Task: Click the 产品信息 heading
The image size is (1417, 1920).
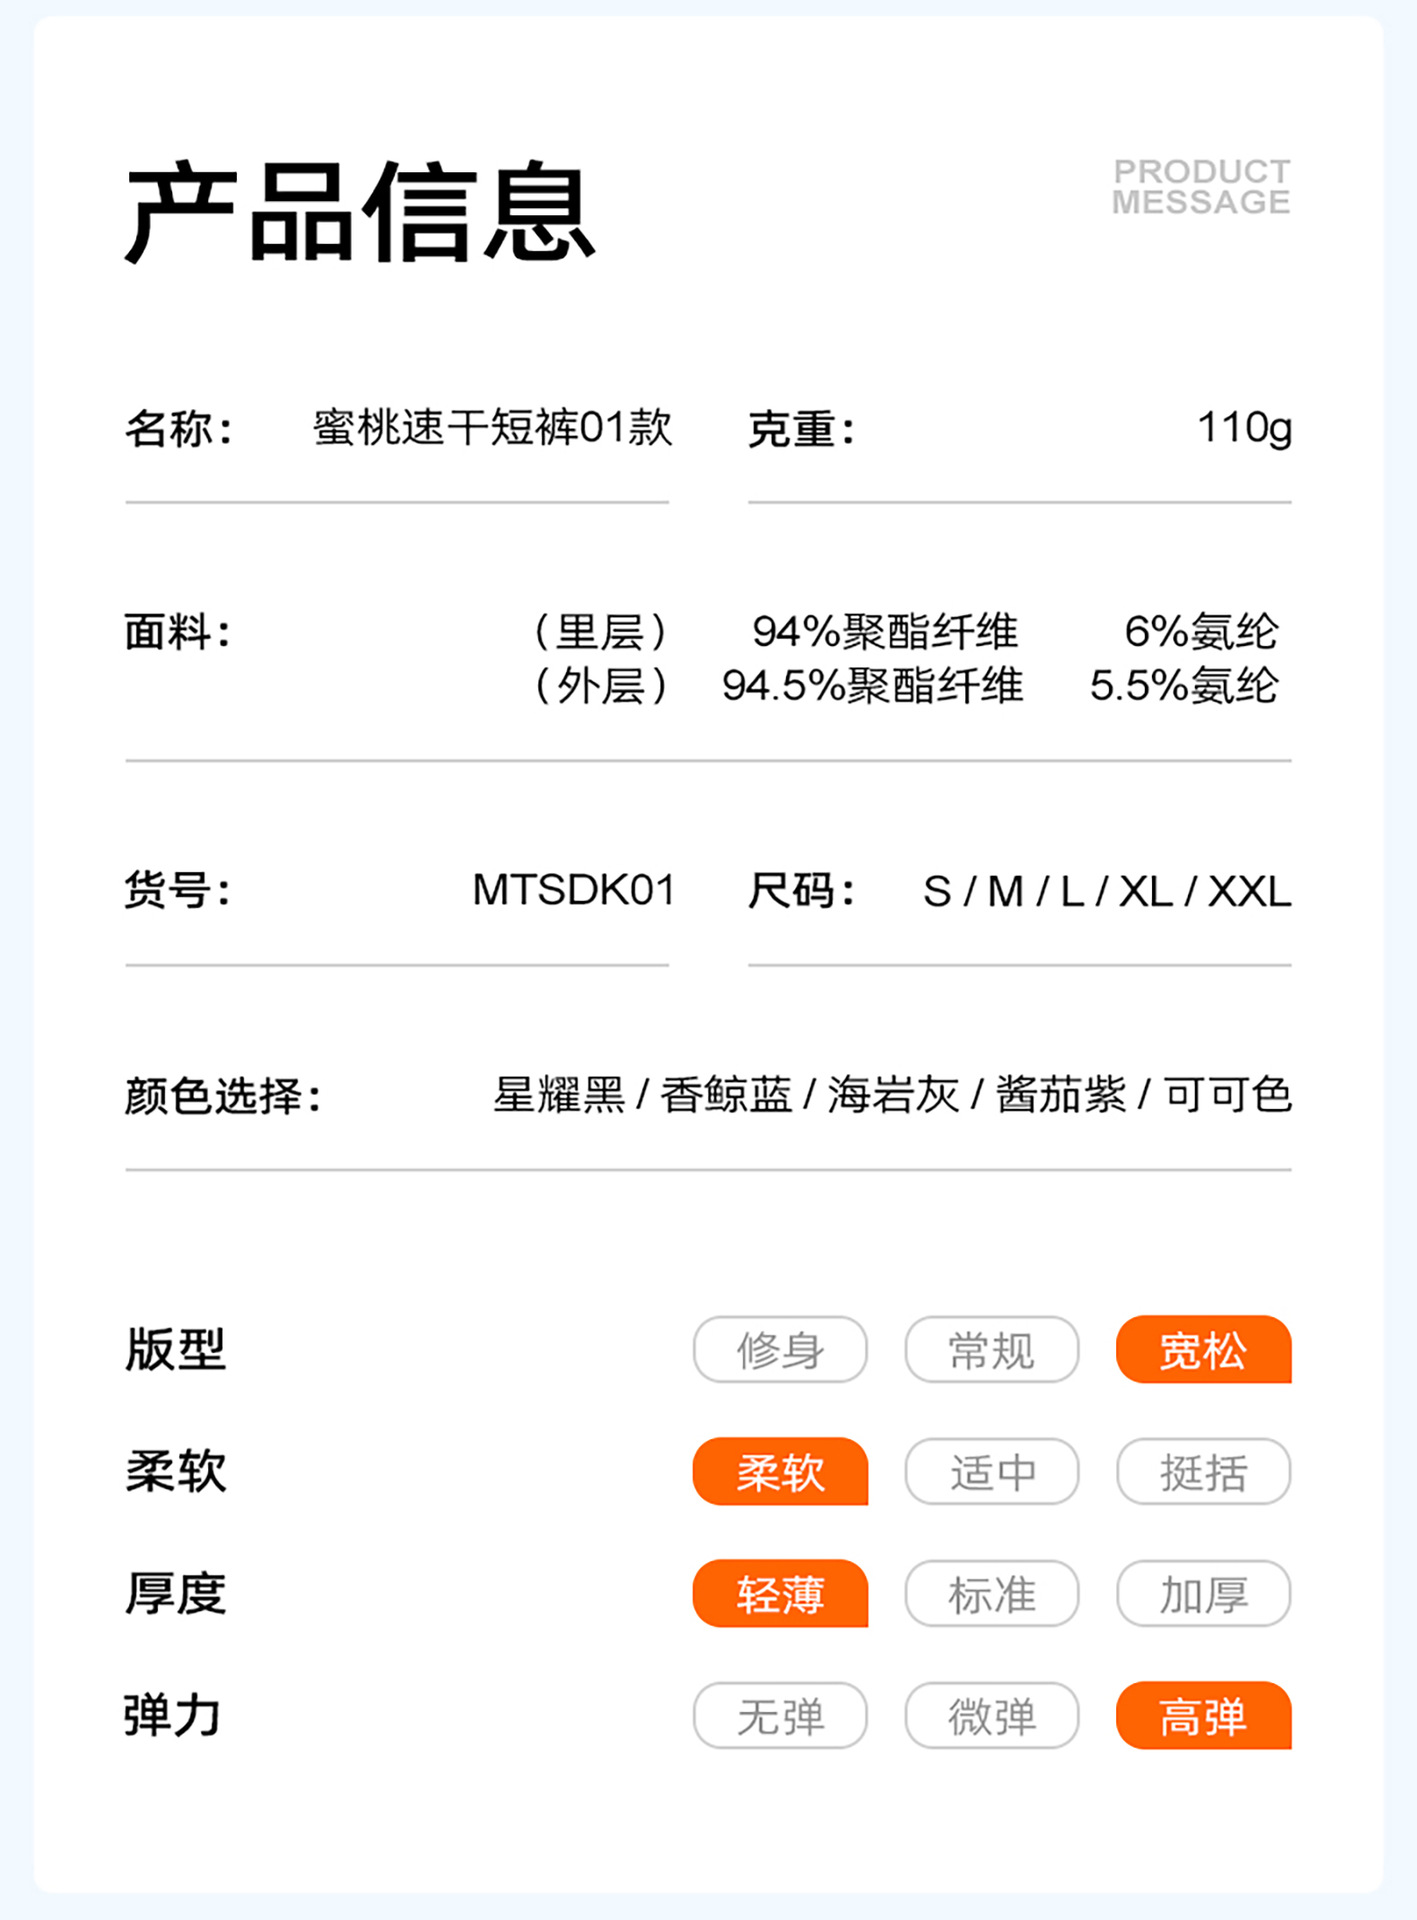Action: point(360,213)
